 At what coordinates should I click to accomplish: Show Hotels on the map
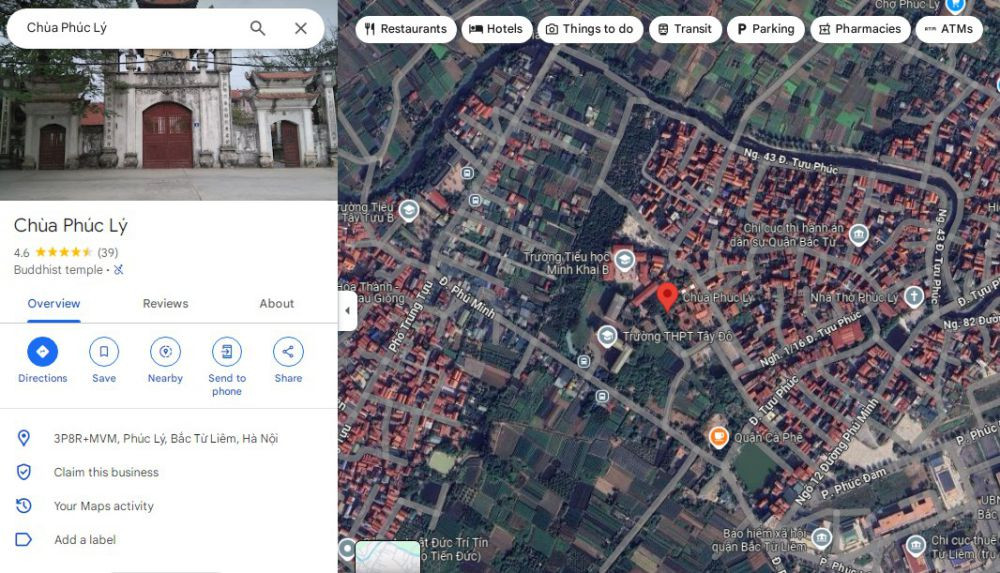[x=496, y=29]
